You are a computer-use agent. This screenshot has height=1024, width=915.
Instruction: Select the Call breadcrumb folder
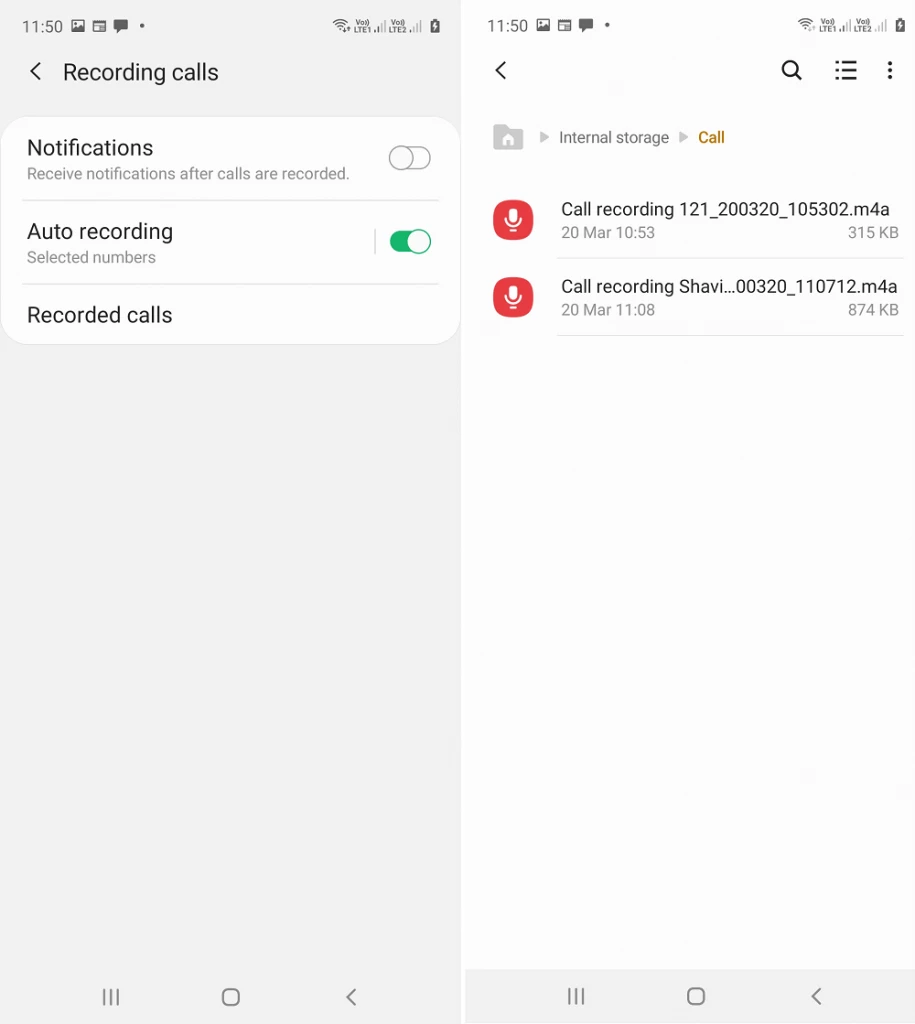click(711, 138)
